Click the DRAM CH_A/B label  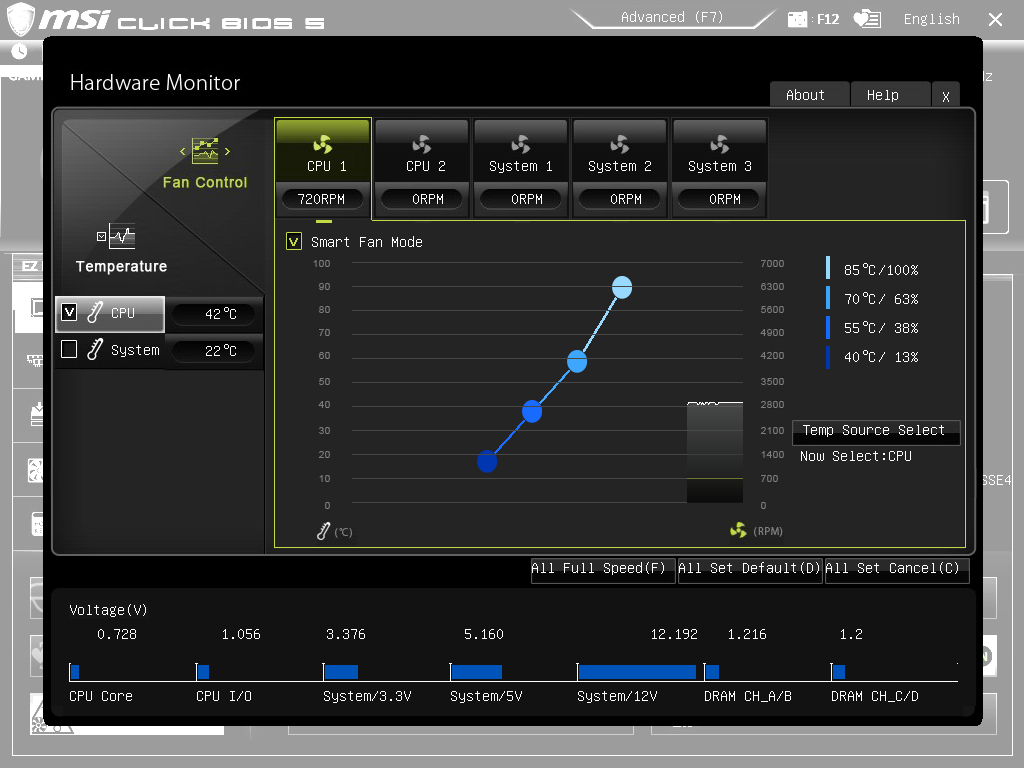tap(748, 696)
